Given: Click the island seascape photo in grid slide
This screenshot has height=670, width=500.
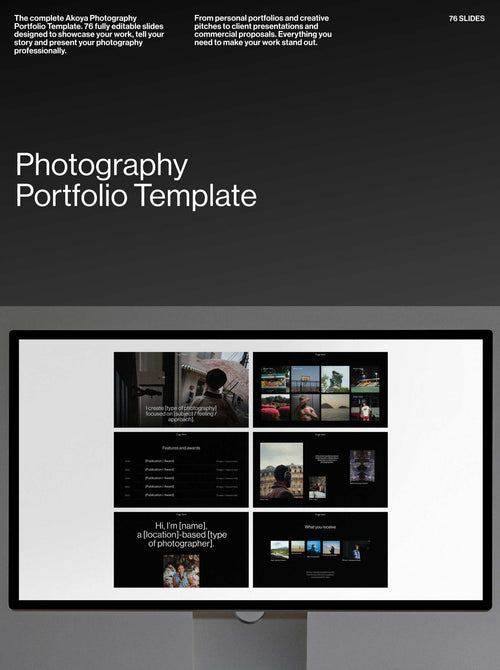Looking at the screenshot, I should tap(335, 407).
